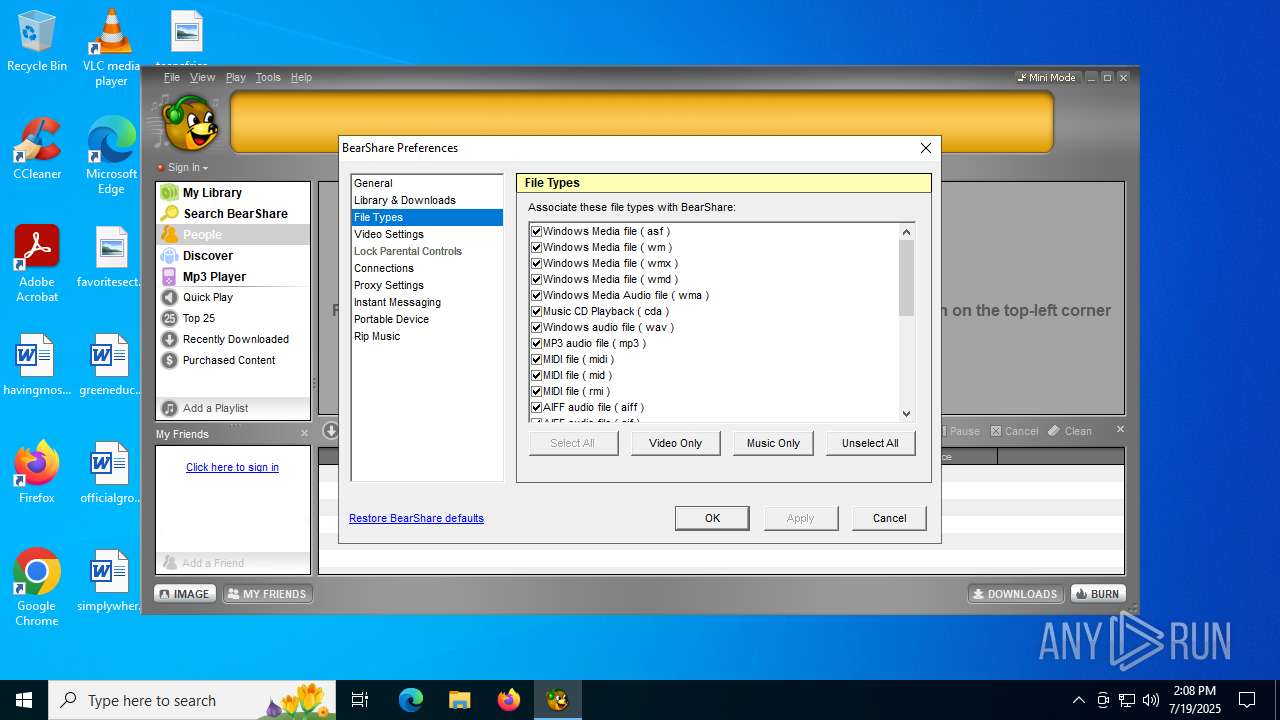Close the My Friends panel

click(305, 434)
